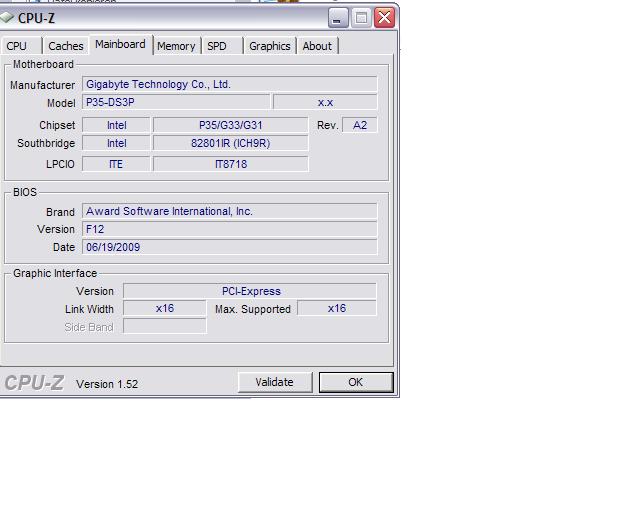Click the LPCIO vendor ITE field
This screenshot has width=640, height=512.
click(x=116, y=164)
